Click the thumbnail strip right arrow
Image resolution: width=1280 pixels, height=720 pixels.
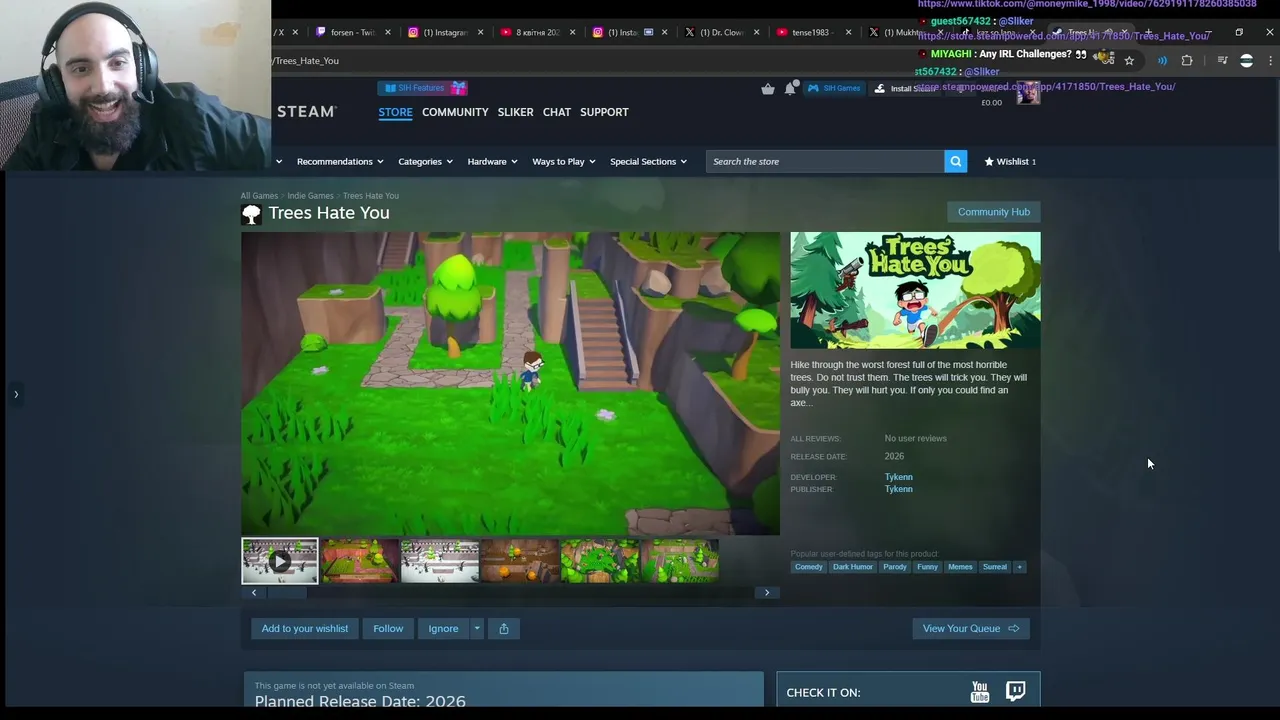[767, 593]
